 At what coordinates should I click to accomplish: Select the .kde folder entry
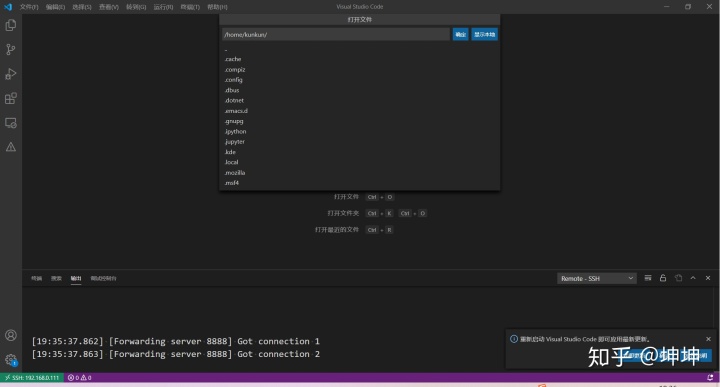coord(360,152)
